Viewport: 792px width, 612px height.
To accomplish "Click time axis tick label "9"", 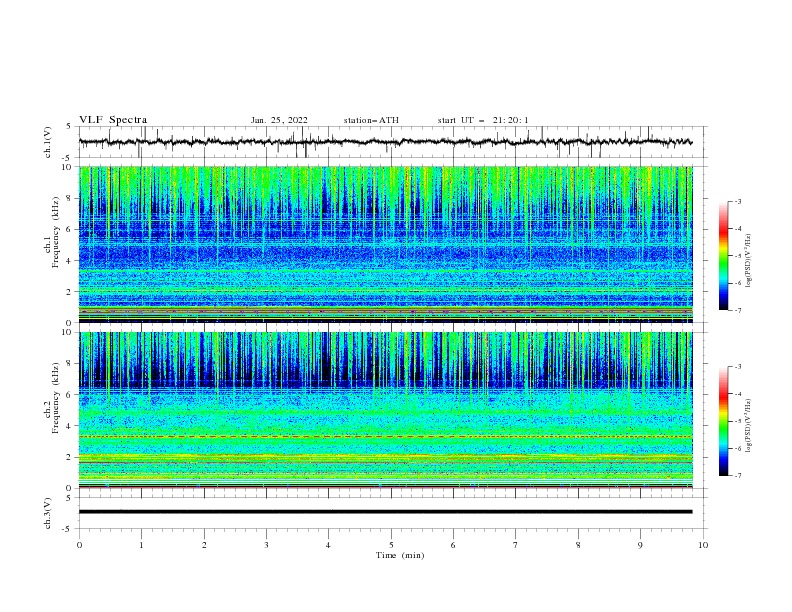I will (x=640, y=545).
